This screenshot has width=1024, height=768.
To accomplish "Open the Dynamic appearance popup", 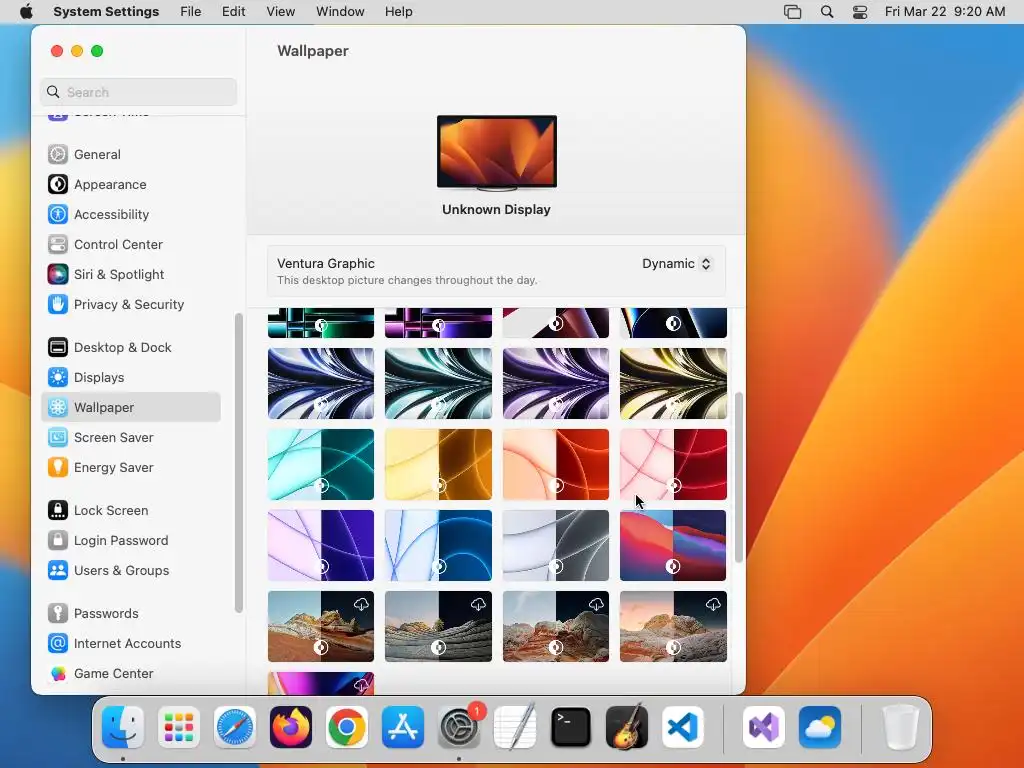I will 677,264.
